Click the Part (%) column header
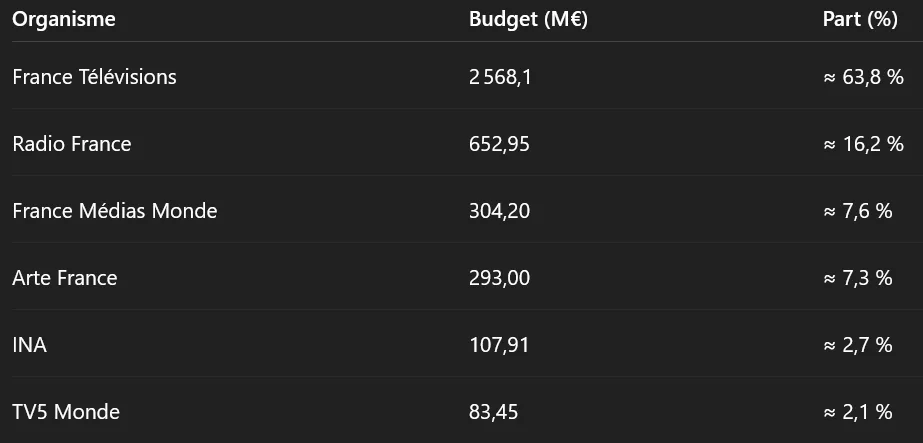 pos(860,19)
